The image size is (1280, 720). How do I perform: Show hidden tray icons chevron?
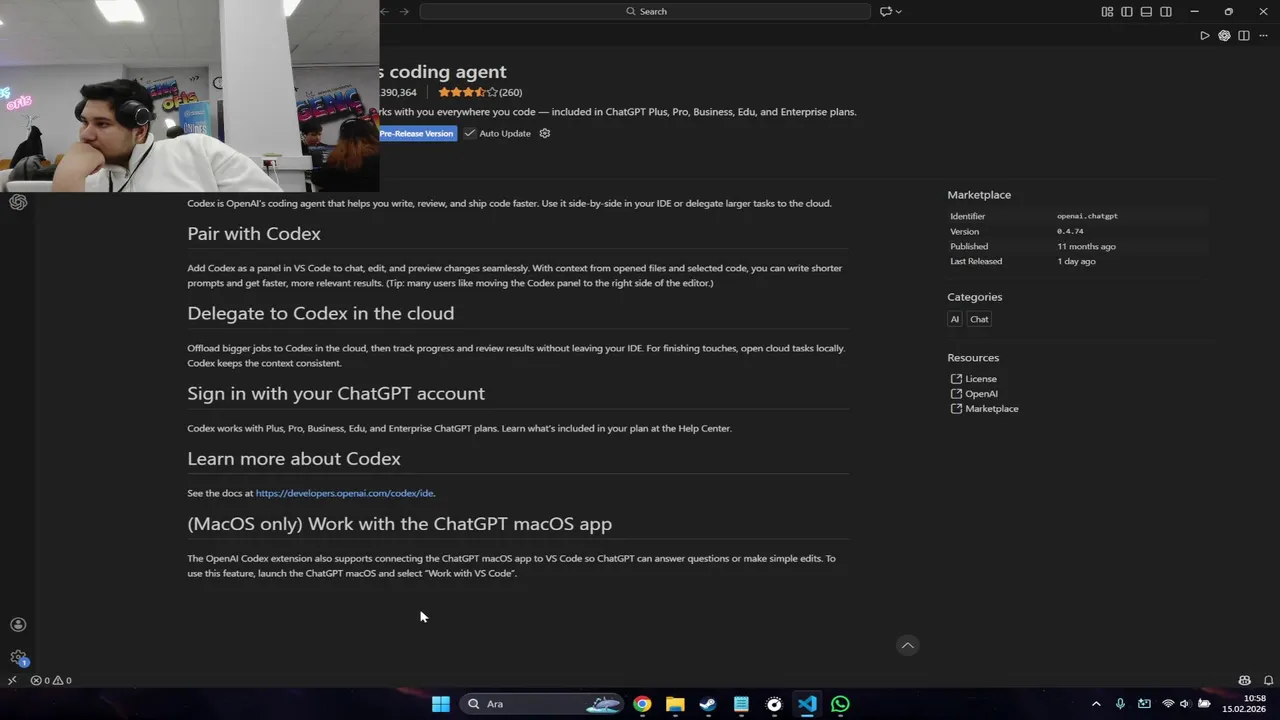coord(1096,704)
